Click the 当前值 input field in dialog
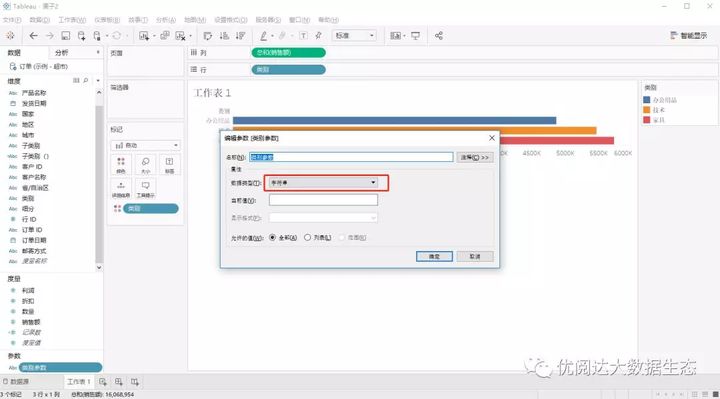Viewport: 720px width, 399px height. click(323, 200)
